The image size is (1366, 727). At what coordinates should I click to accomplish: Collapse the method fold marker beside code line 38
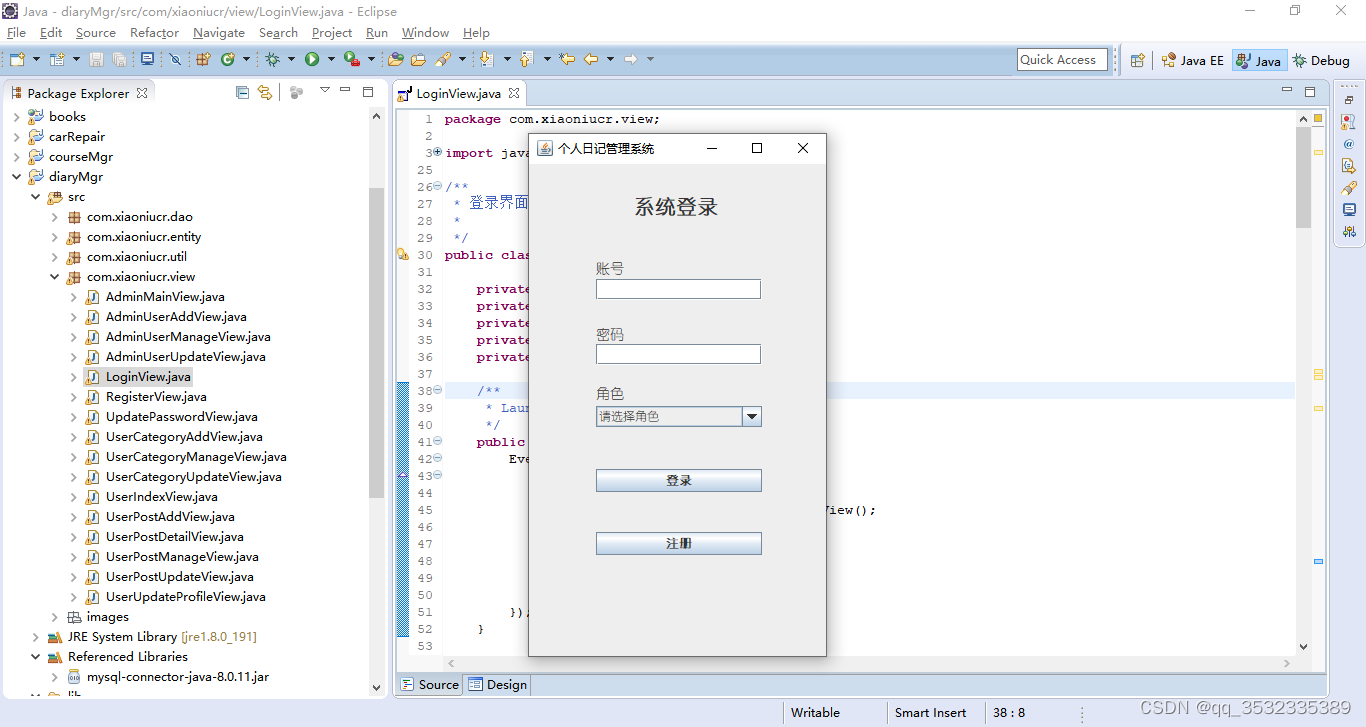tap(438, 391)
